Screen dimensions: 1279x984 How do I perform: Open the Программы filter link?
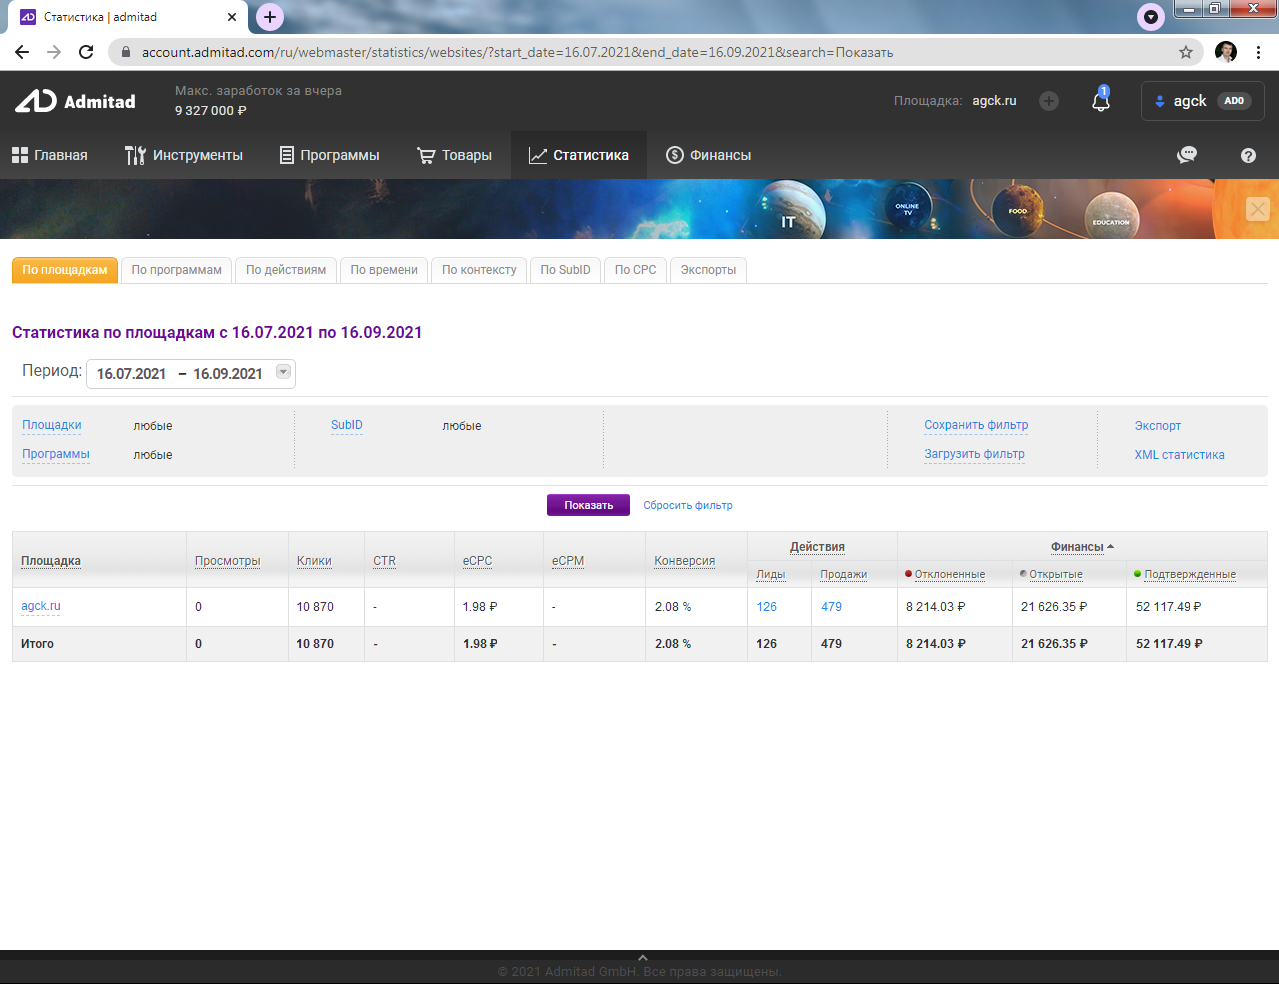click(56, 454)
